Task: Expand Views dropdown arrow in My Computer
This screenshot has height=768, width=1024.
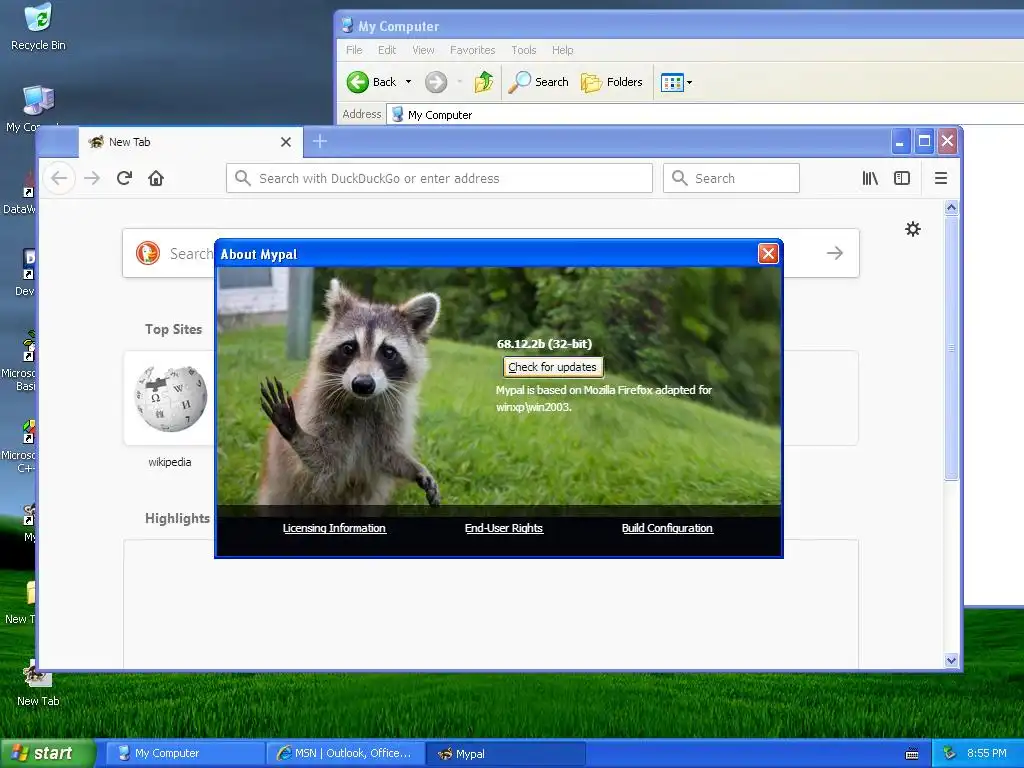Action: click(x=690, y=83)
